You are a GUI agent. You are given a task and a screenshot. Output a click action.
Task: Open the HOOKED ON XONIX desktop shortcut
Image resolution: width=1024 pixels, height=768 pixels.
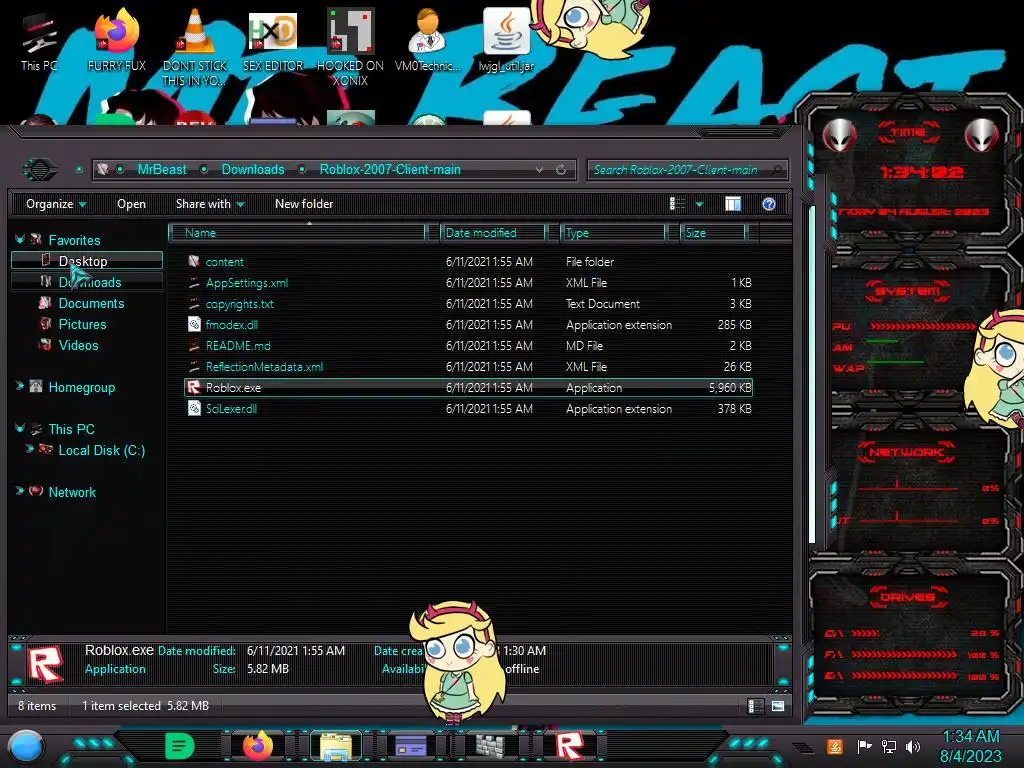[x=350, y=47]
